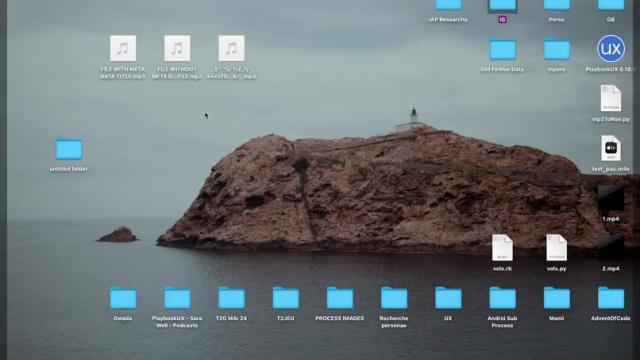Select the folder with the purple tag label
640x360 pixels.
pyautogui.click(x=502, y=6)
